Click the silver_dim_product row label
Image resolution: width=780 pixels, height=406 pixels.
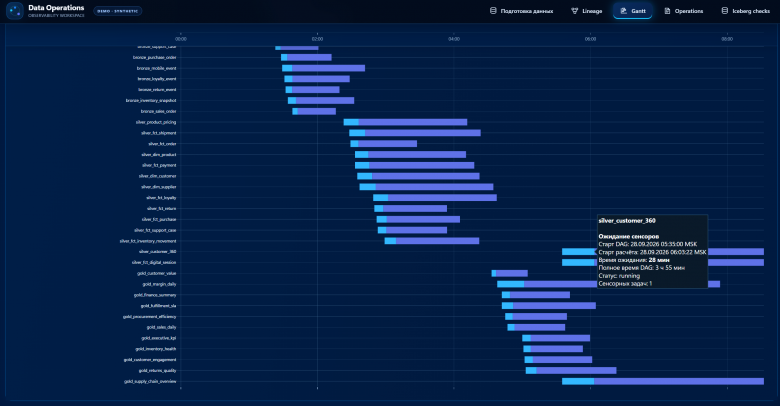point(159,155)
